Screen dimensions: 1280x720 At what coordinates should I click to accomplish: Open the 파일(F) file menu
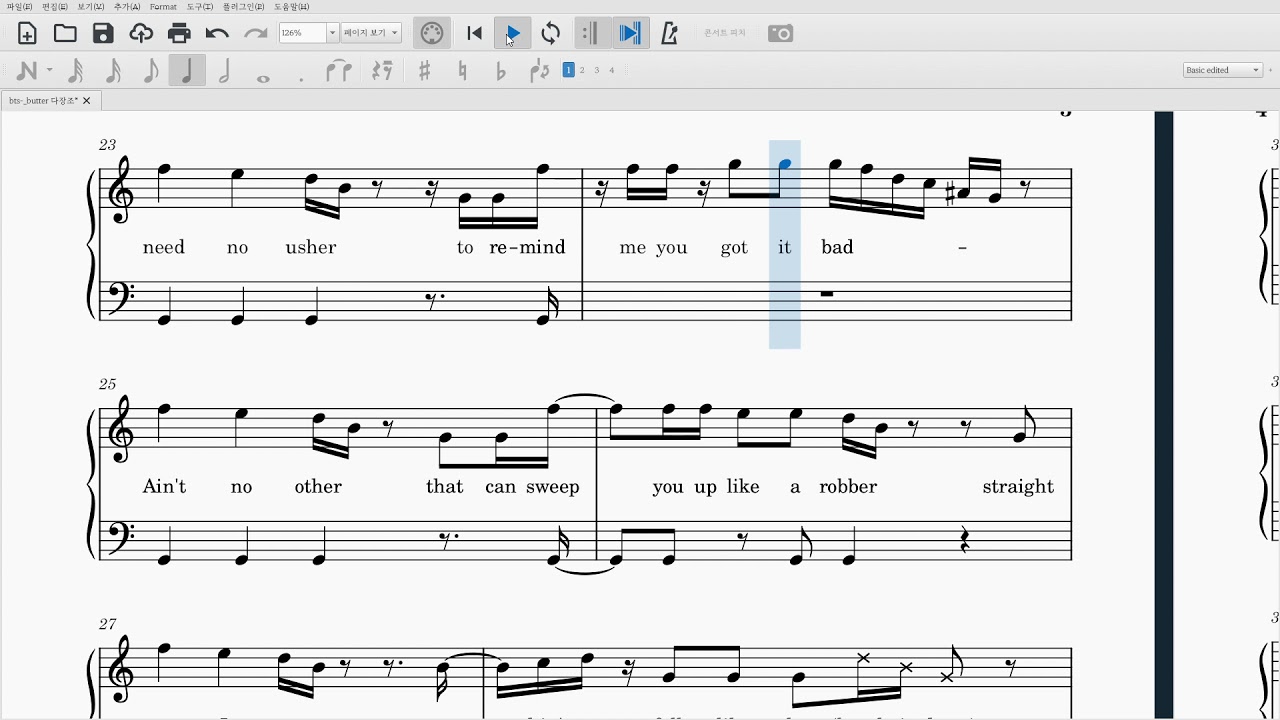pyautogui.click(x=19, y=7)
